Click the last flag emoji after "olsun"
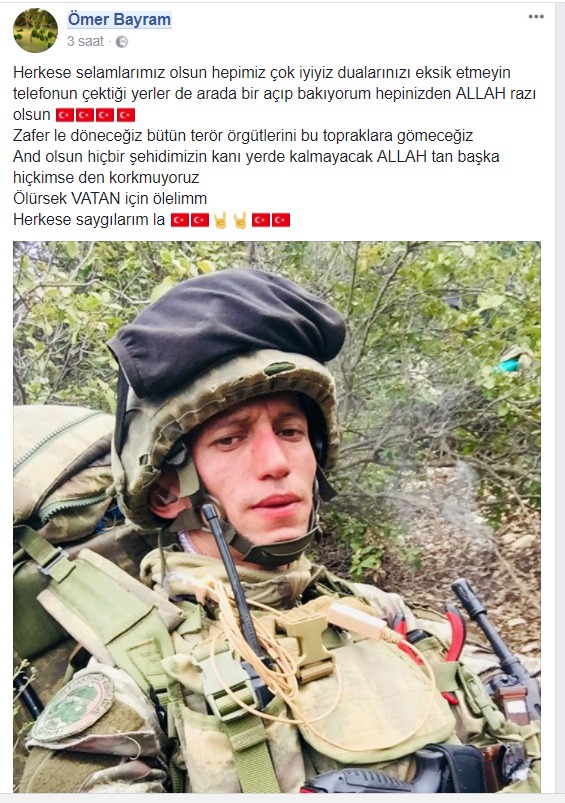The image size is (565, 803). (x=126, y=115)
